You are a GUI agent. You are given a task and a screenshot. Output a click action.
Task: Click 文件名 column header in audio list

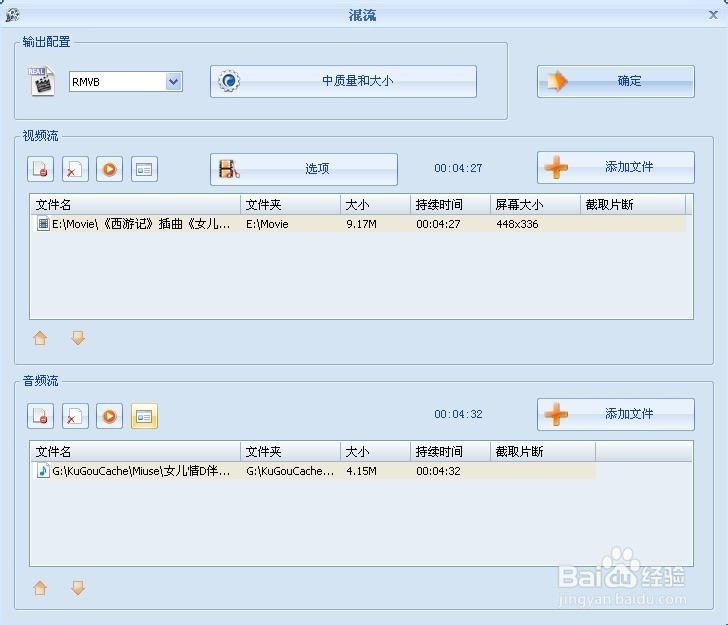click(x=136, y=451)
